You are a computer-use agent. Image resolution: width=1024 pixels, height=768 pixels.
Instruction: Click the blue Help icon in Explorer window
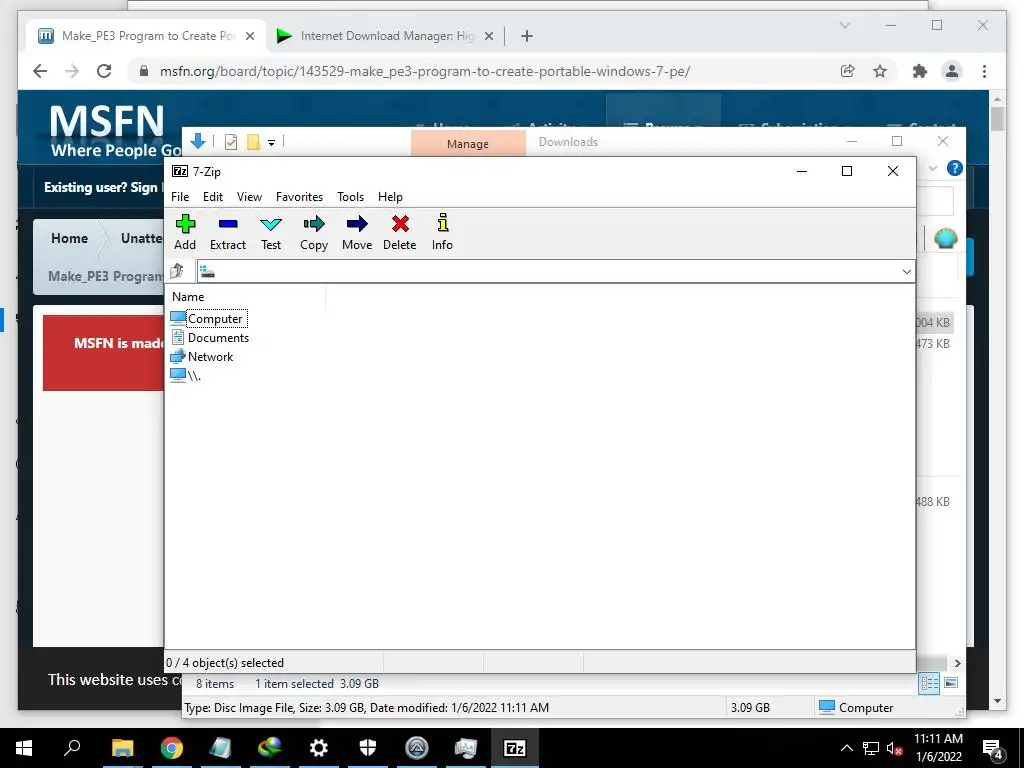click(x=954, y=168)
